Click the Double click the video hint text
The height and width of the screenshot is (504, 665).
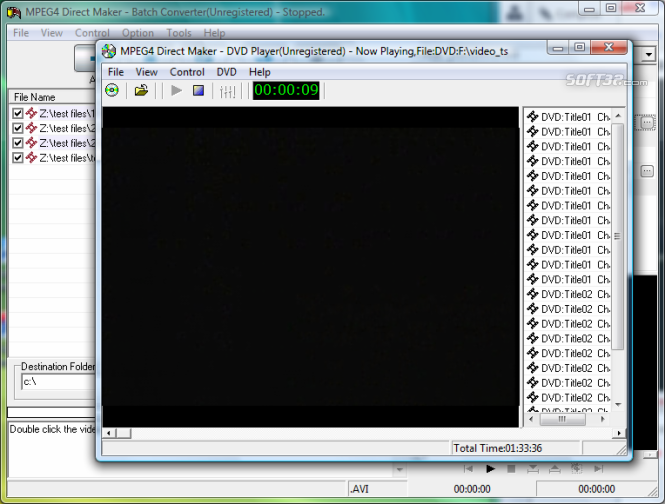52,429
